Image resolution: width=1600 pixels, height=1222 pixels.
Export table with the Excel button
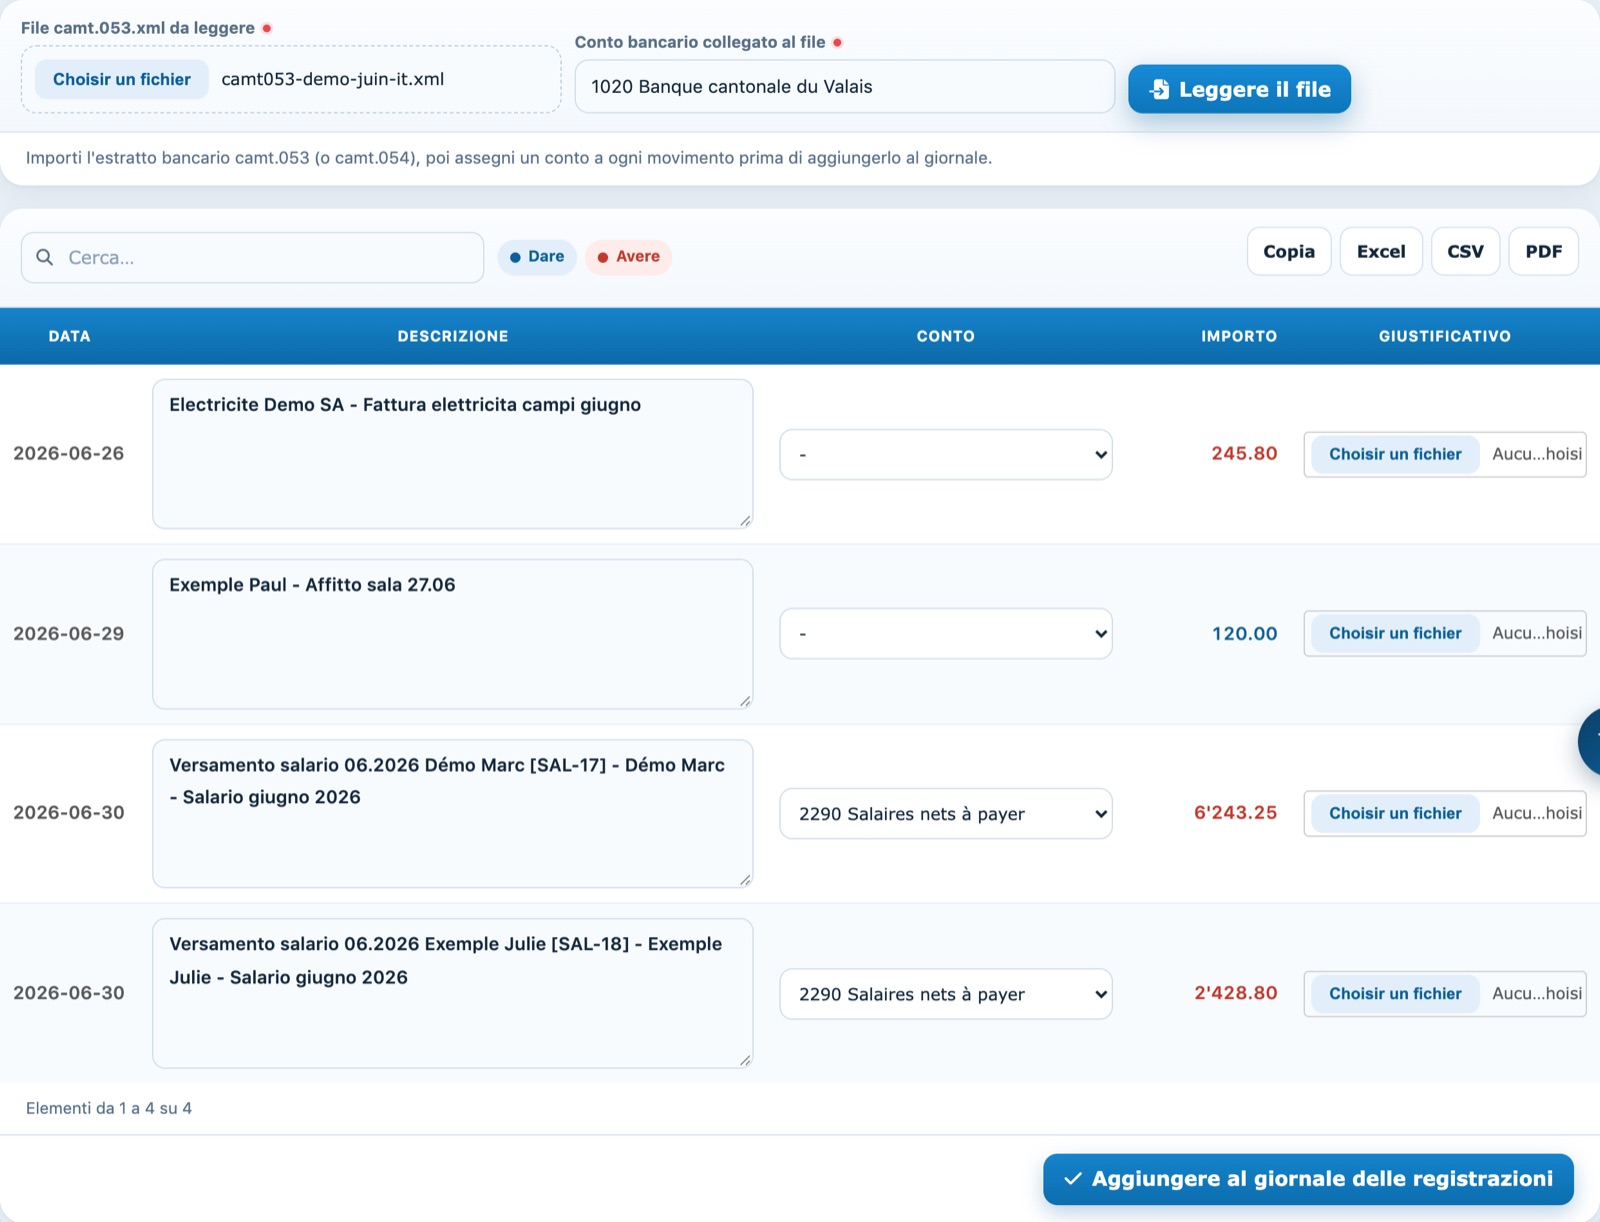tap(1381, 251)
